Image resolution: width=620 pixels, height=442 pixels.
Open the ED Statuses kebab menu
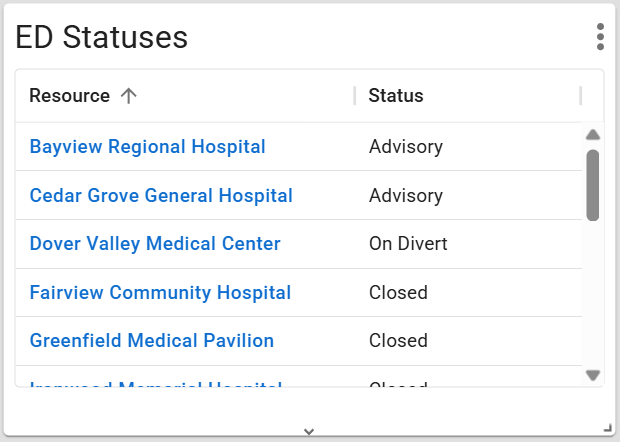tap(600, 37)
